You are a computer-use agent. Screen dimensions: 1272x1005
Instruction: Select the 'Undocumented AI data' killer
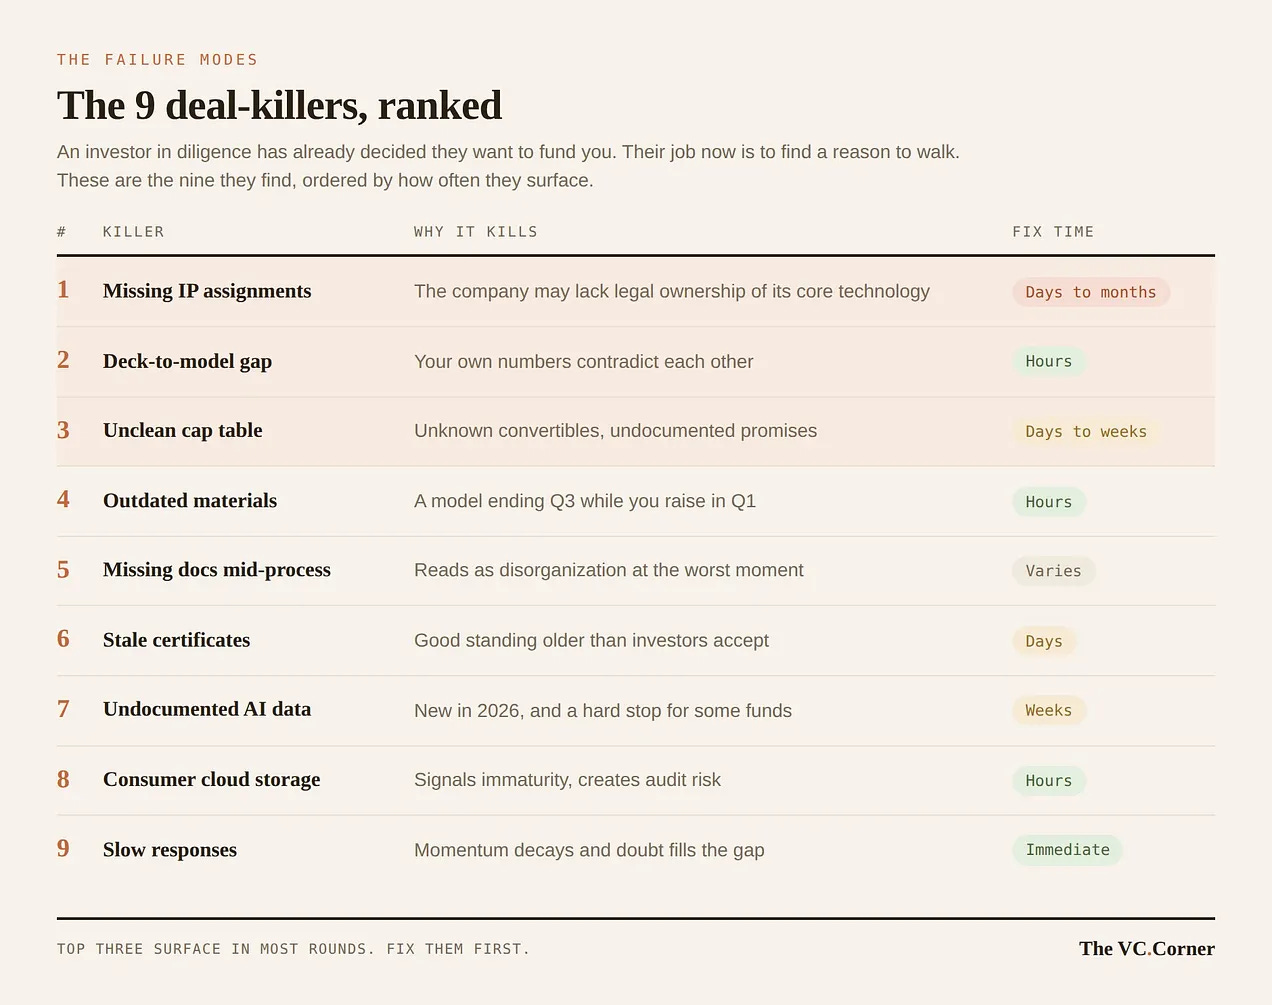(207, 709)
